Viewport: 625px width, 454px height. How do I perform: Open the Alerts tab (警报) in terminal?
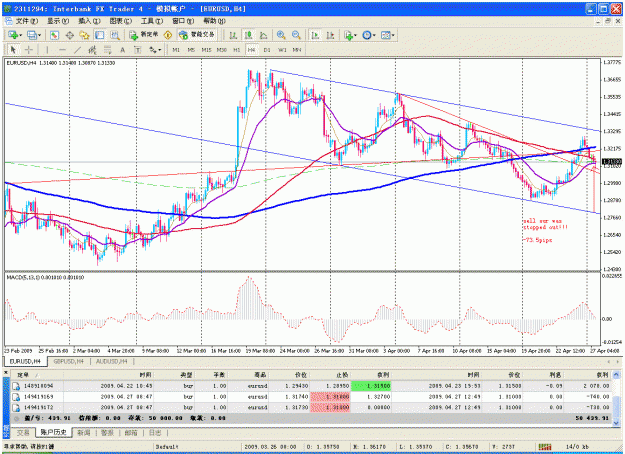pyautogui.click(x=108, y=432)
